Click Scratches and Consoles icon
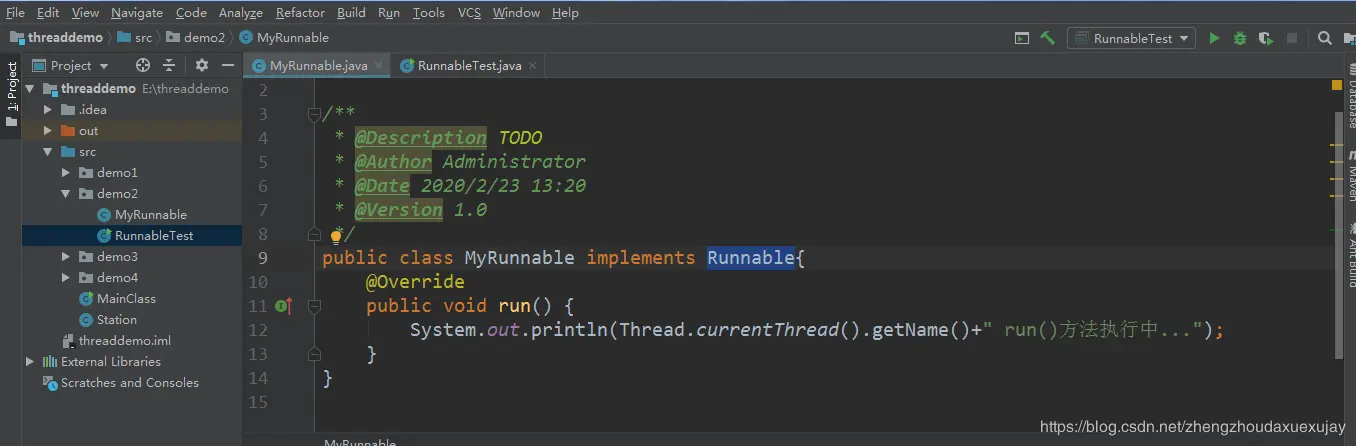The height and width of the screenshot is (446, 1356). (x=50, y=383)
